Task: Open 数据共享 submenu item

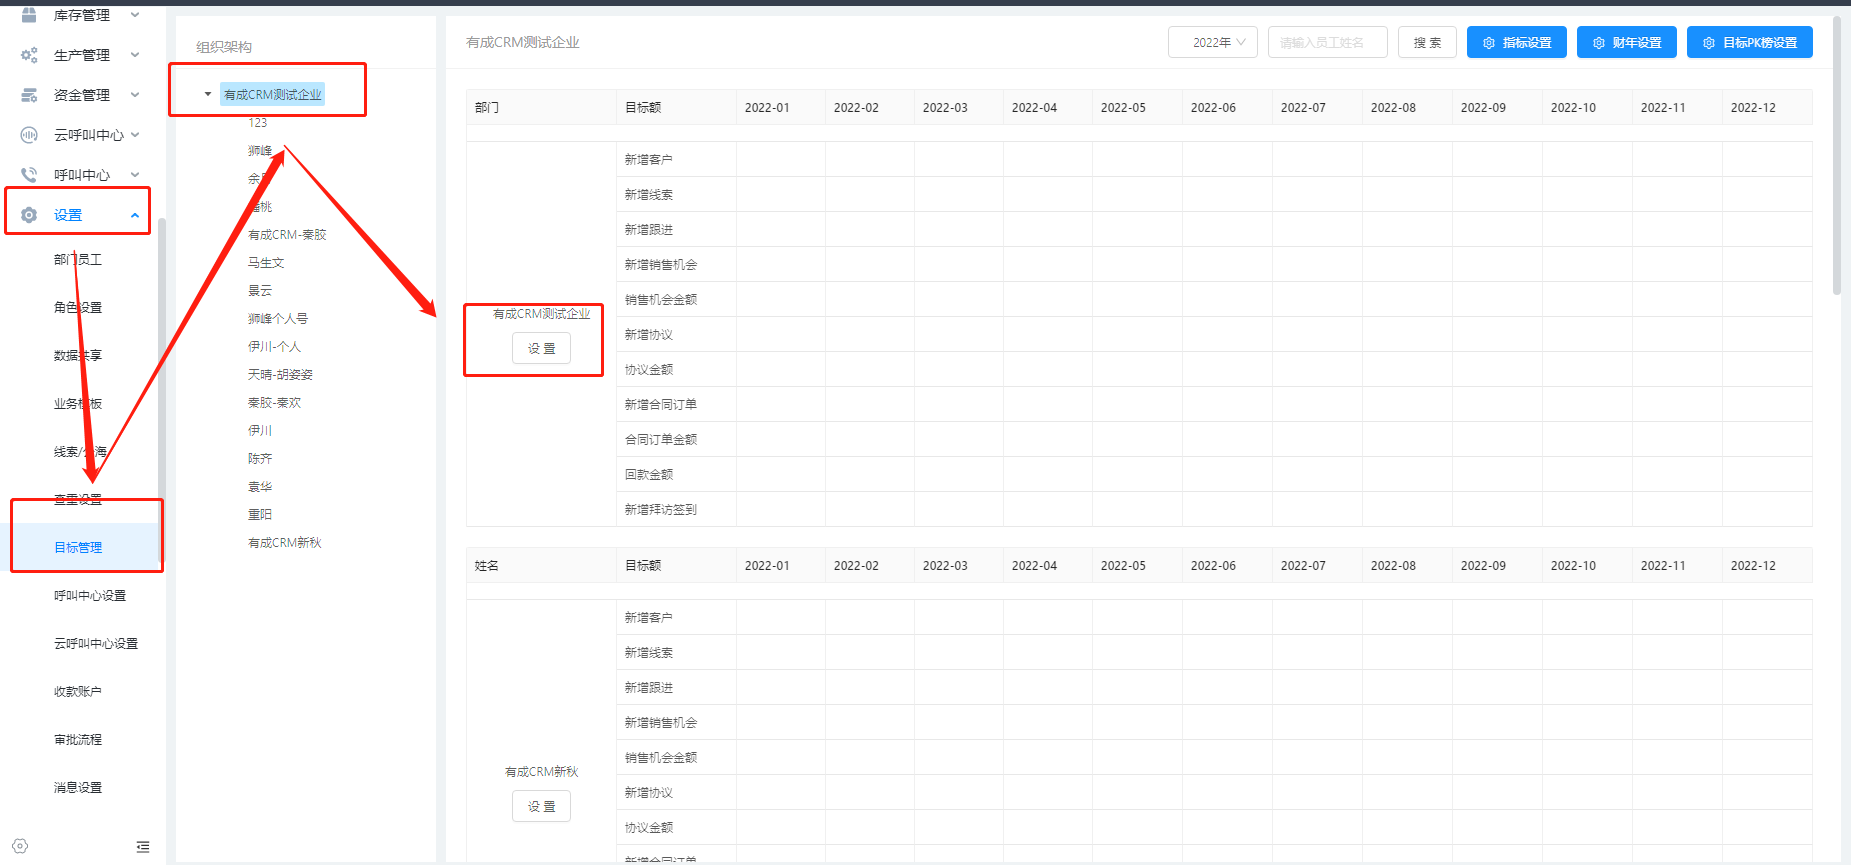Action: click(x=78, y=356)
